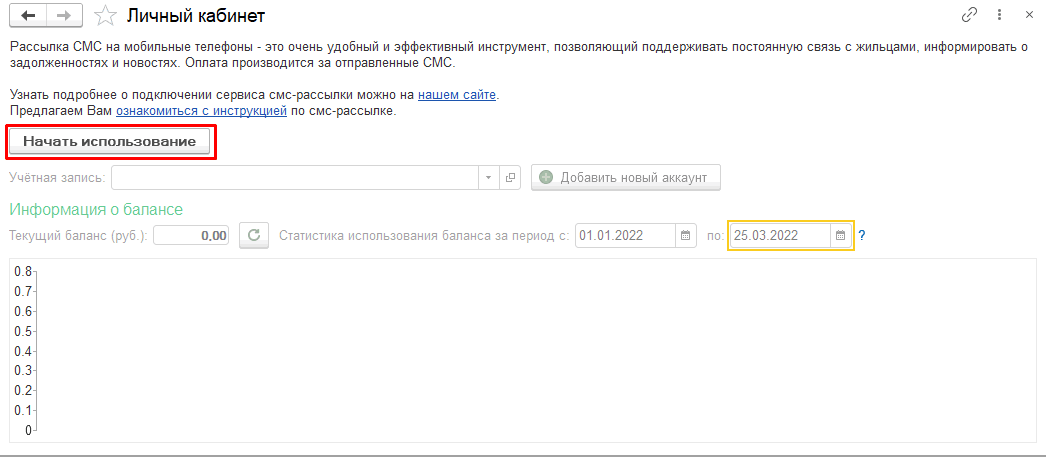Open calendar for start date 01.01.2022
The height and width of the screenshot is (457, 1046).
(686, 236)
